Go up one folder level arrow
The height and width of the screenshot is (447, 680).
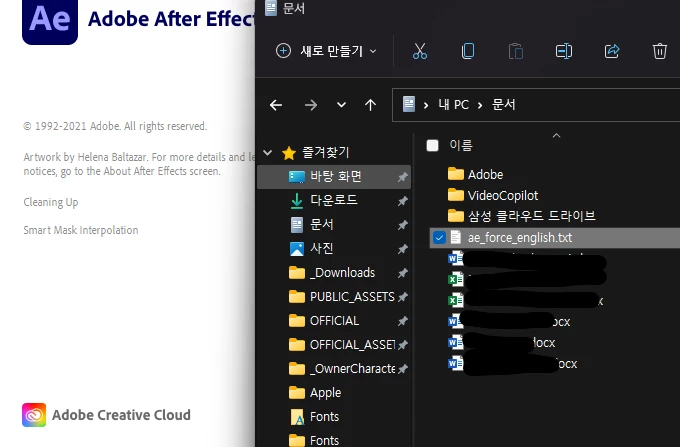(x=370, y=105)
